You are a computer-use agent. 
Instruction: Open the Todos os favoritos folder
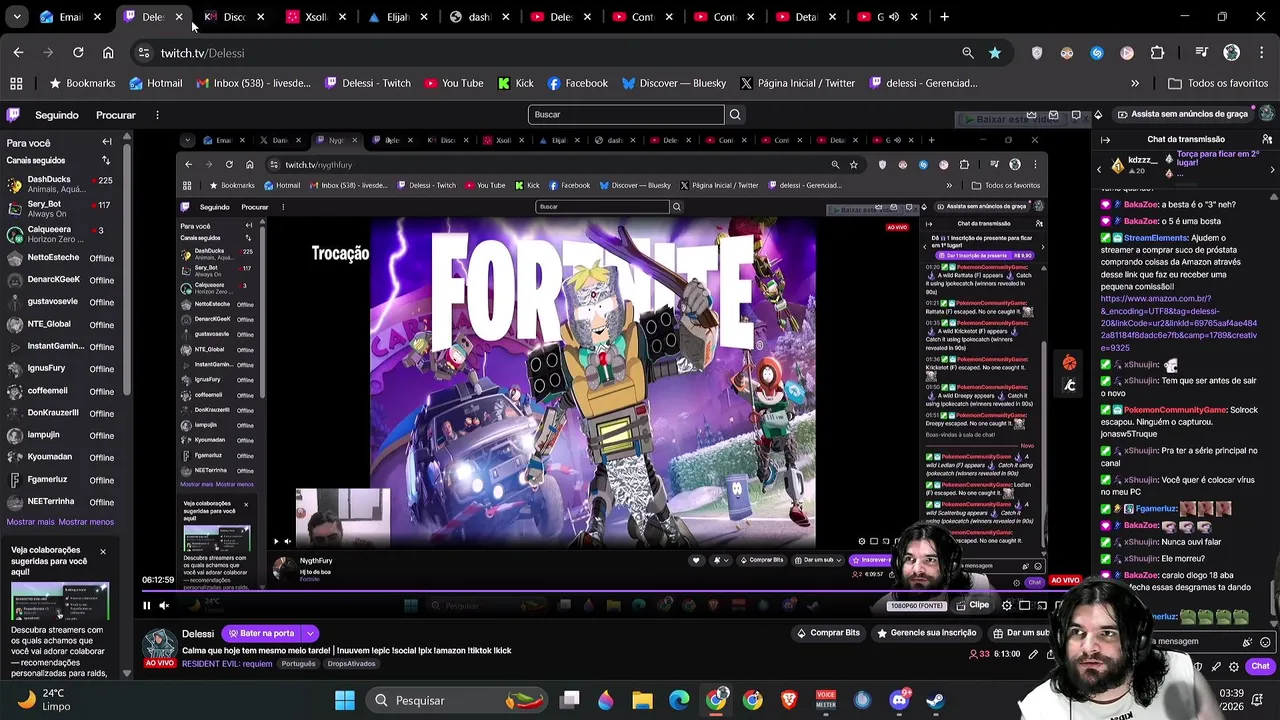pyautogui.click(x=1217, y=83)
